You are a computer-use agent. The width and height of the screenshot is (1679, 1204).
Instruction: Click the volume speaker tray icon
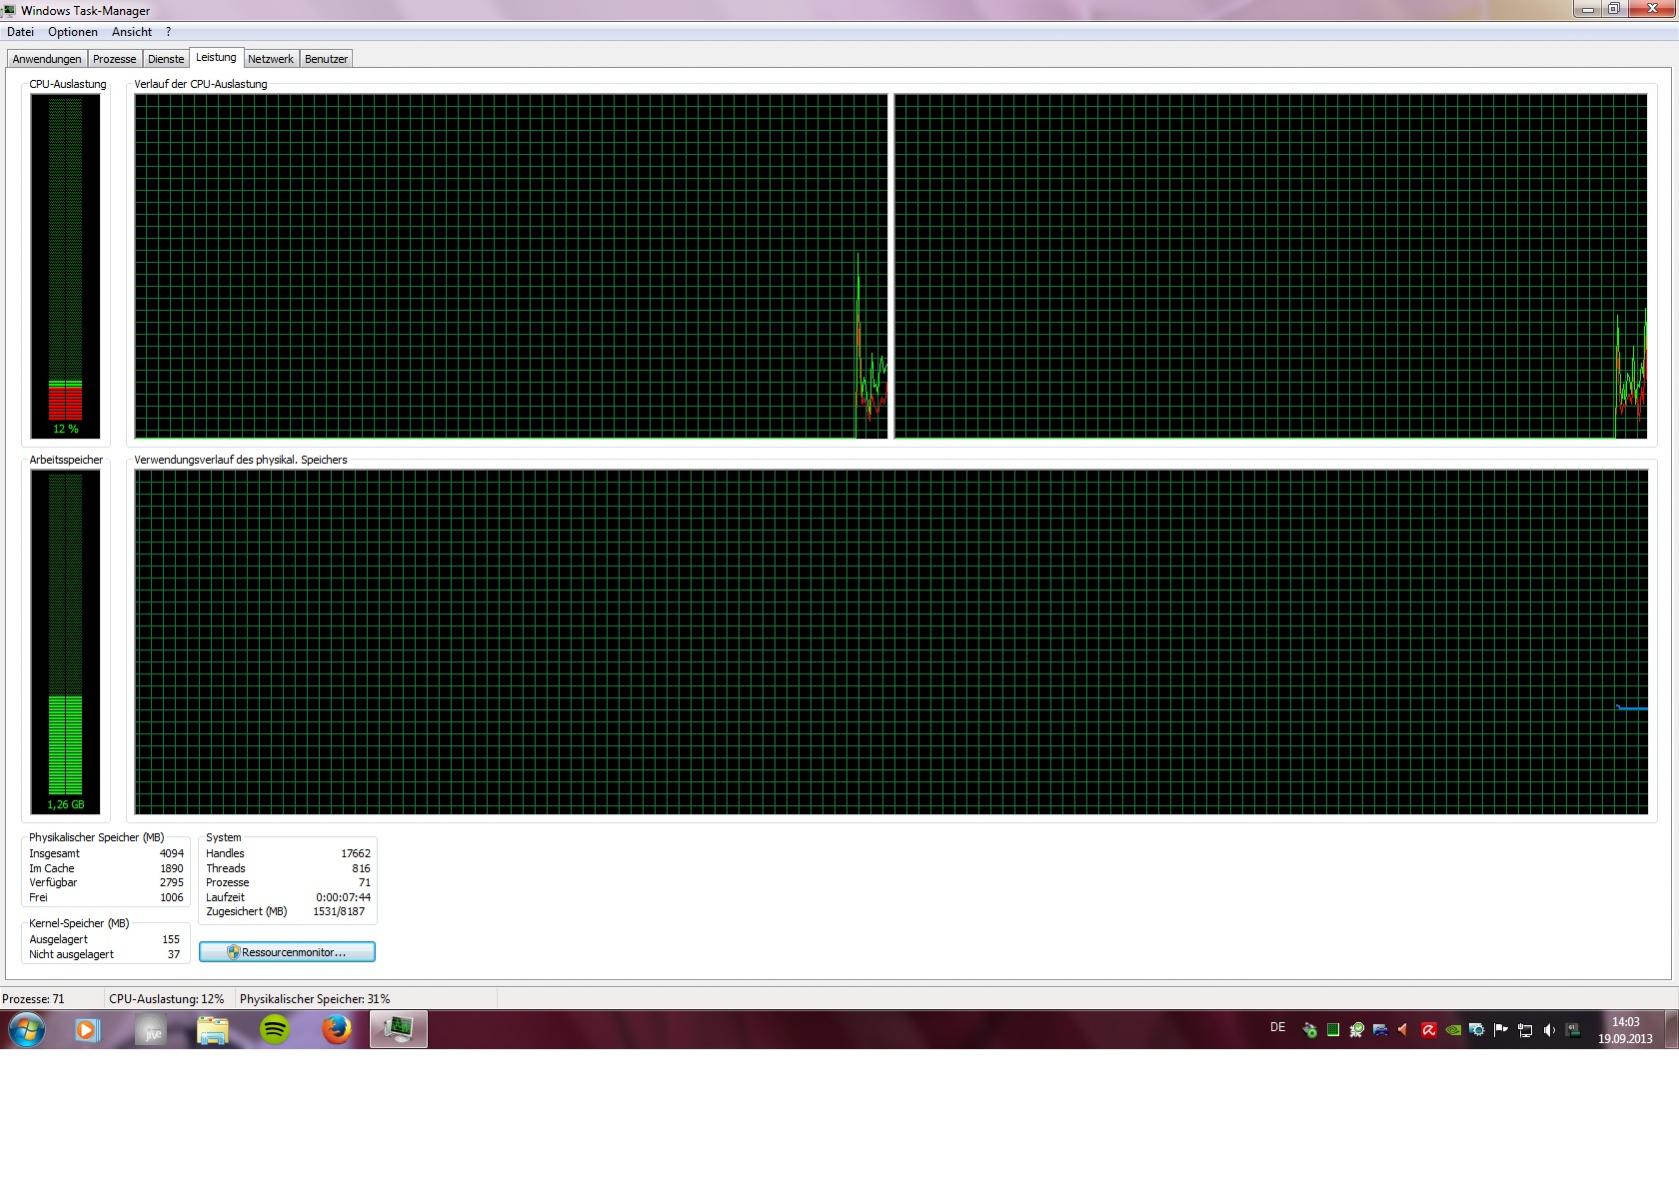(1549, 1030)
